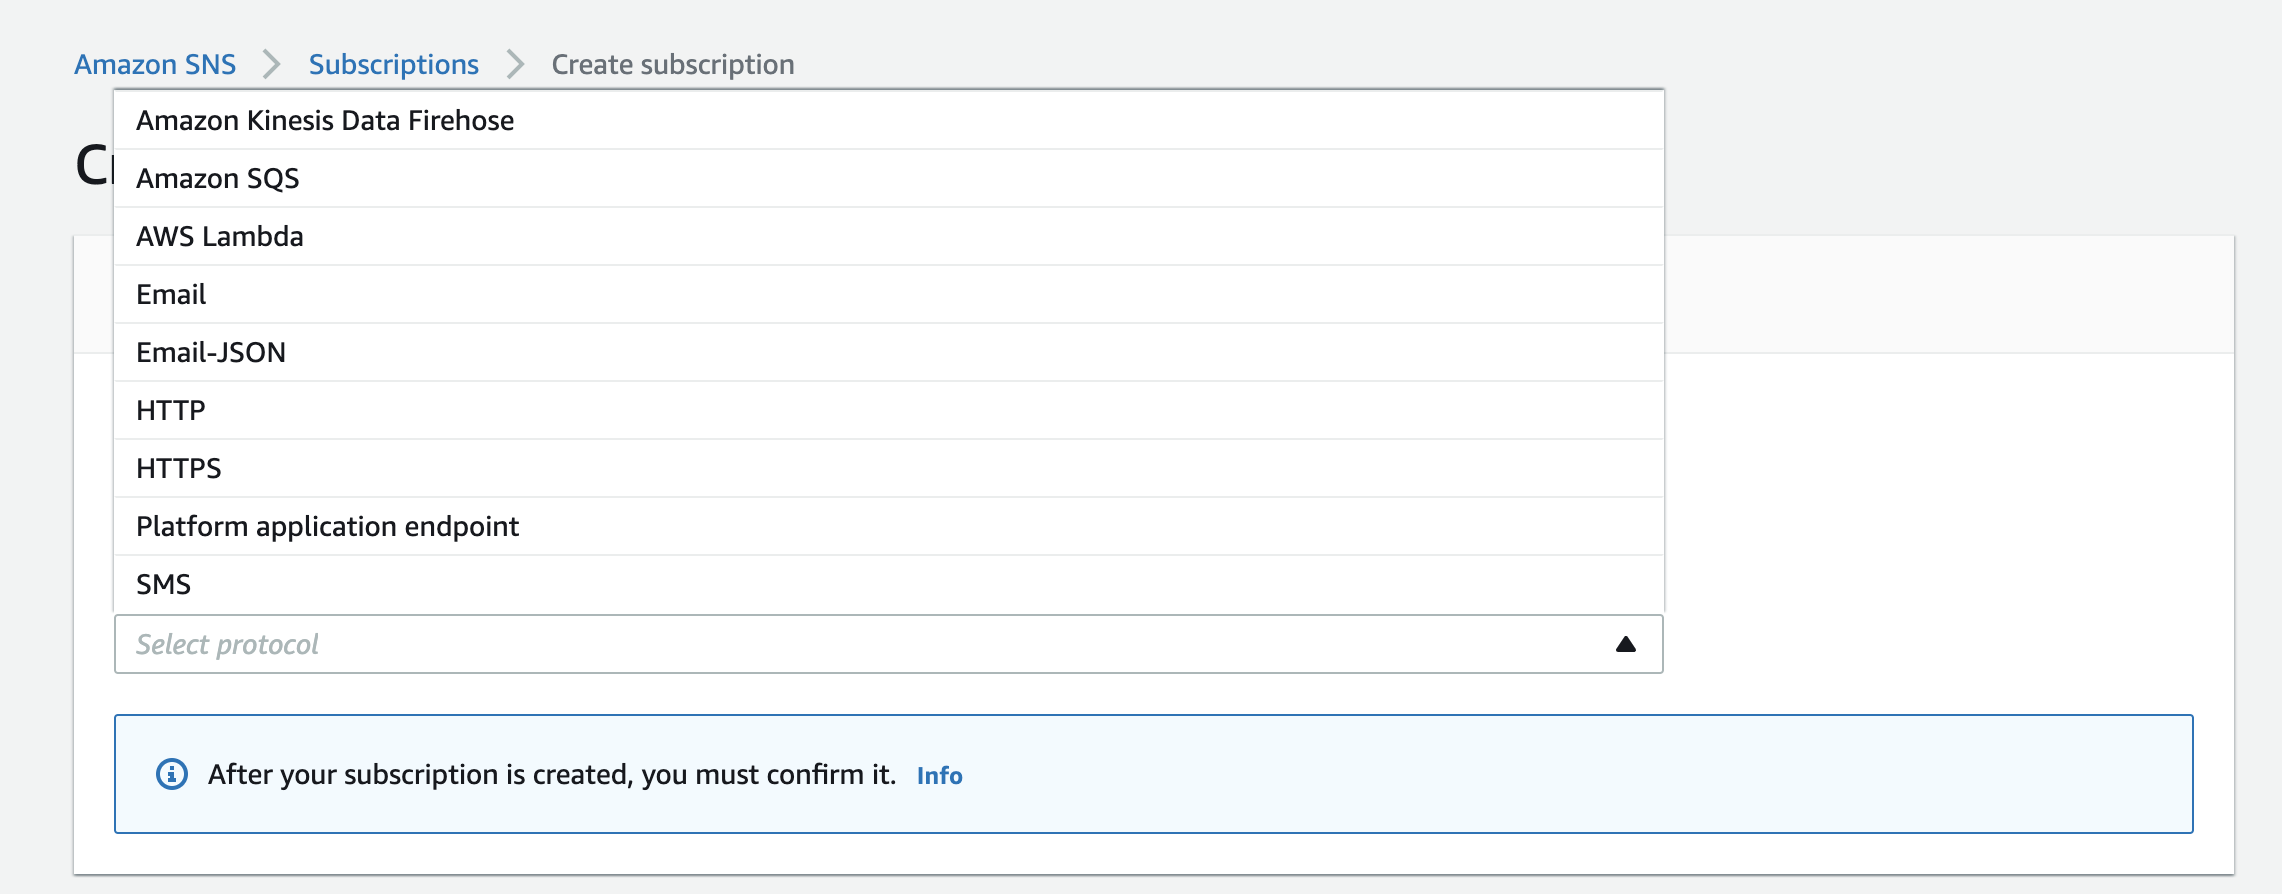The width and height of the screenshot is (2282, 894).
Task: Choose the Email-JSON option
Action: coord(211,352)
